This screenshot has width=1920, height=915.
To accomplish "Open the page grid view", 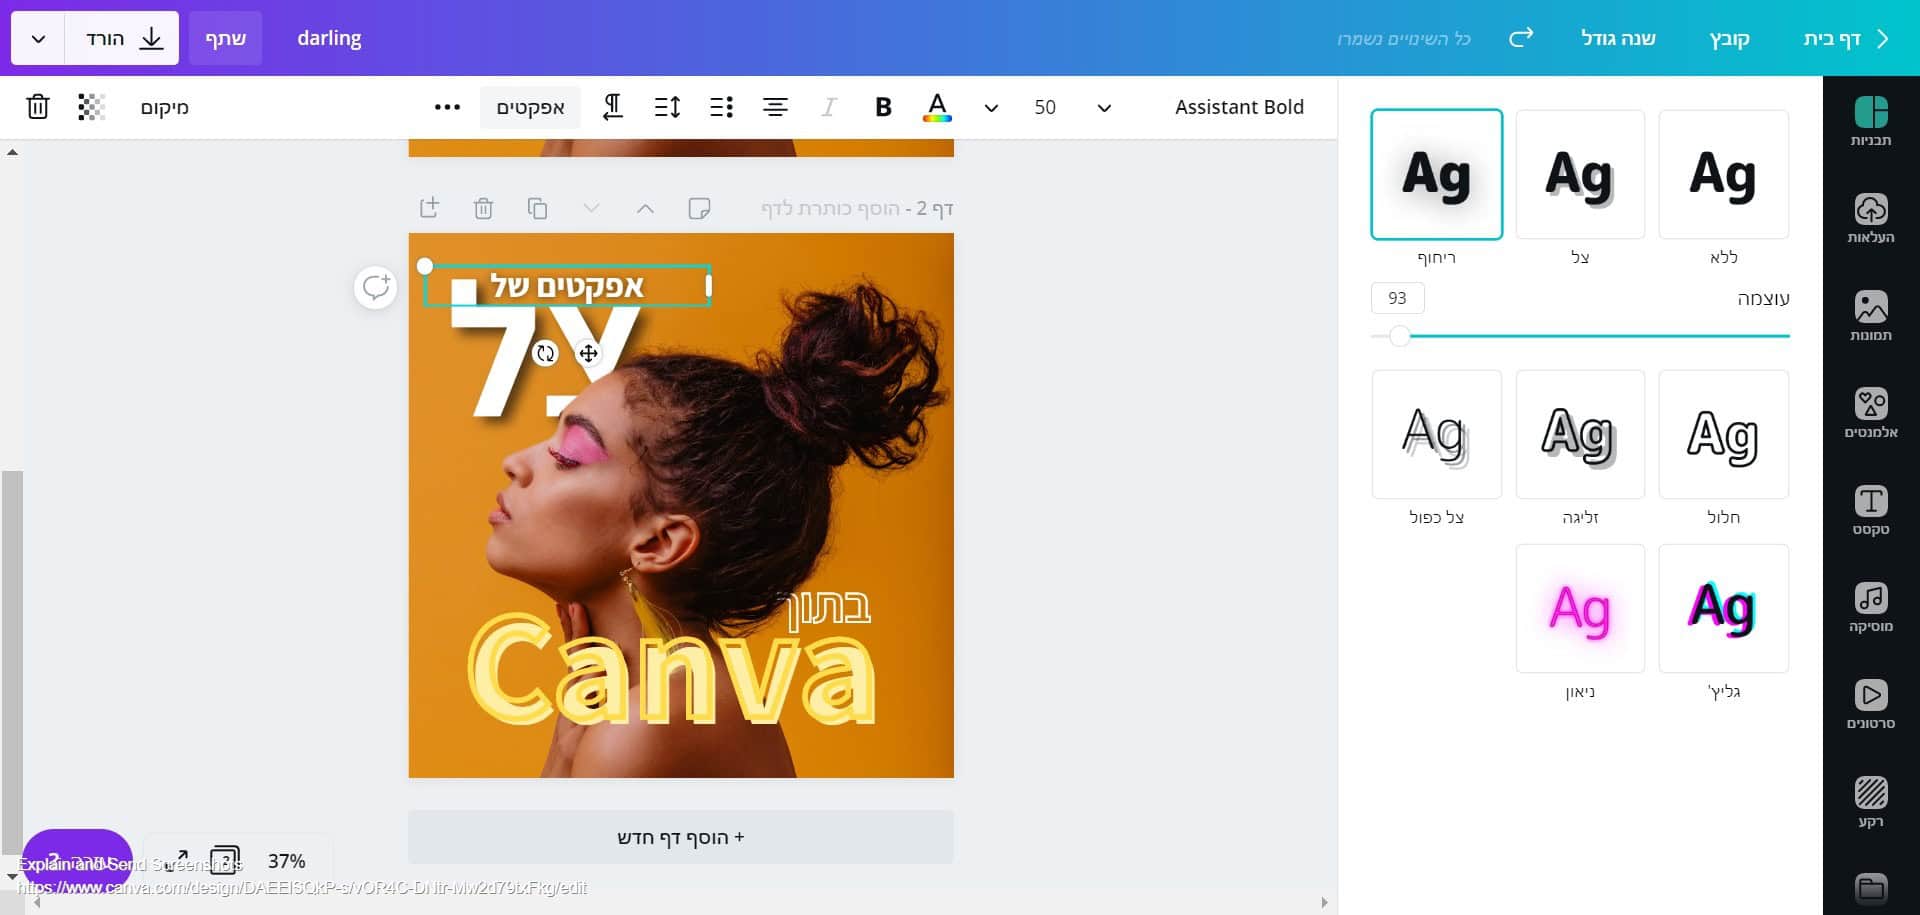I will pos(225,860).
